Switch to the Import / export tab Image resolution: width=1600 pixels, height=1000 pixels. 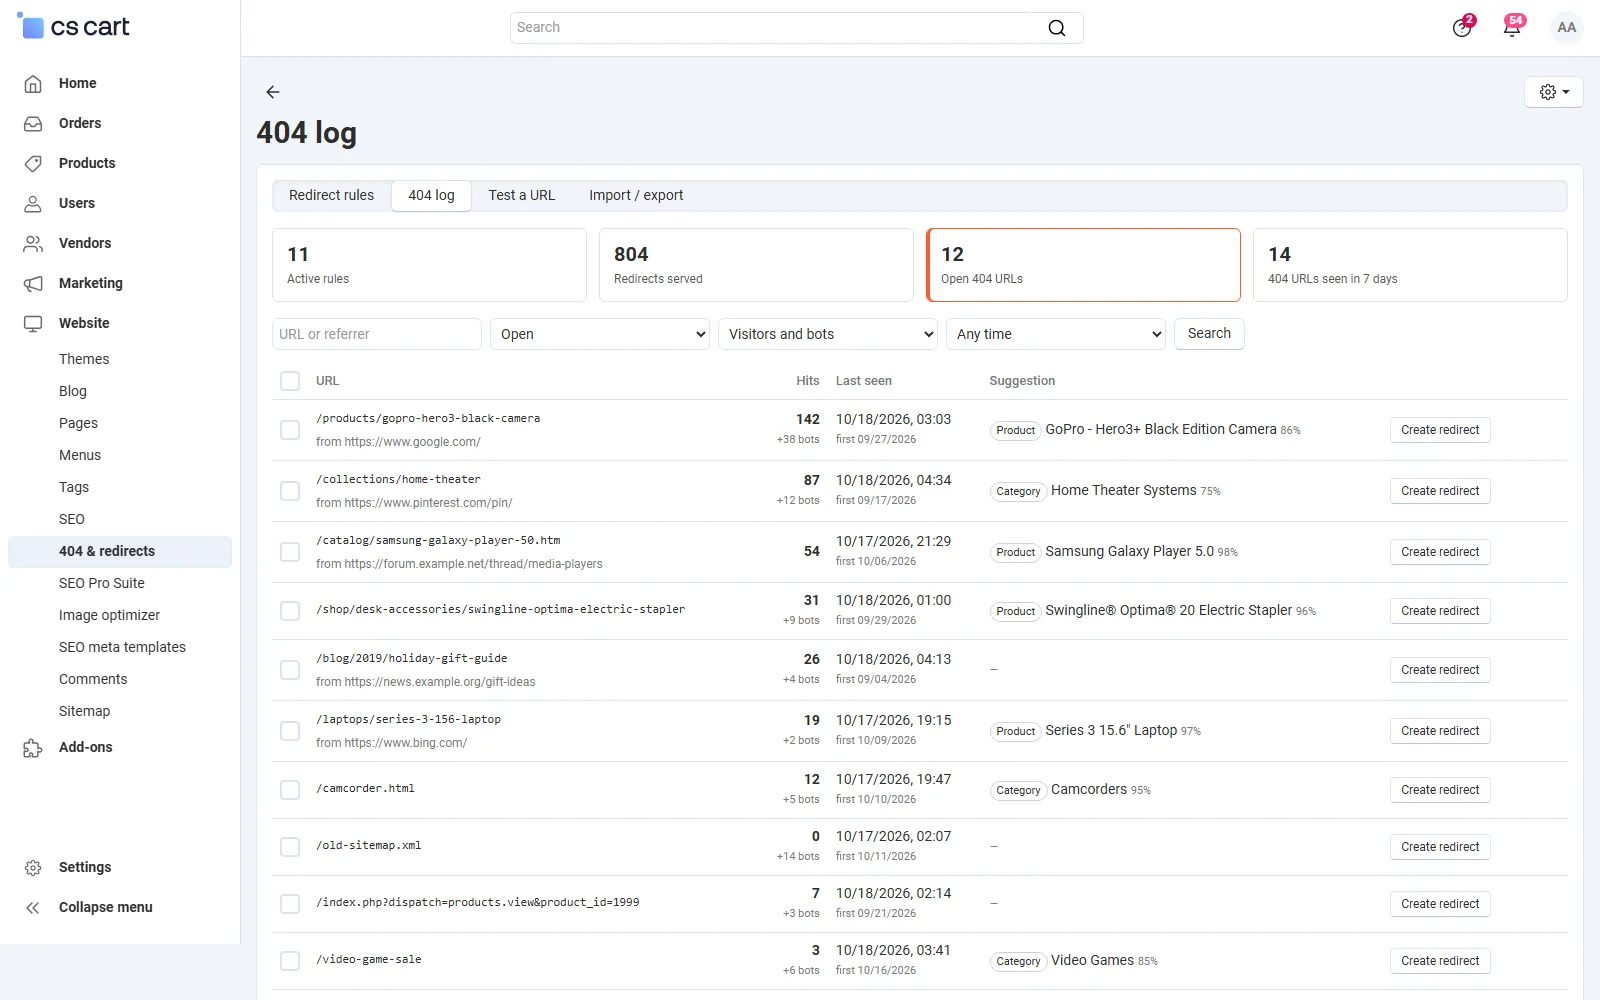coord(636,196)
